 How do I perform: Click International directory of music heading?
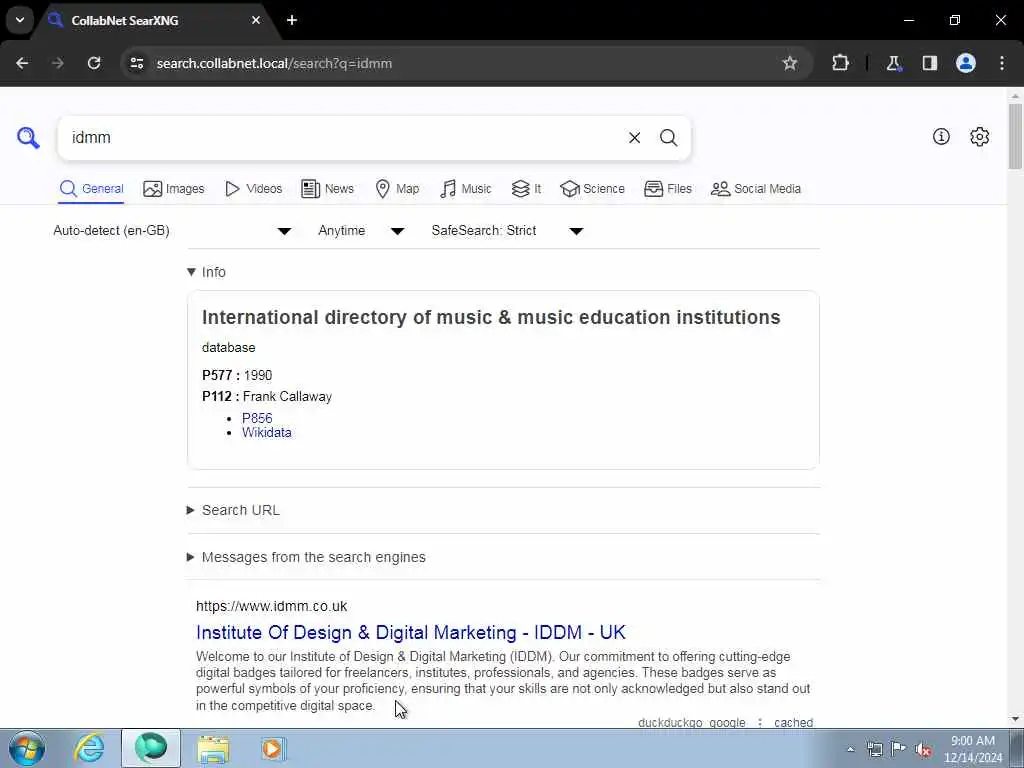491,317
